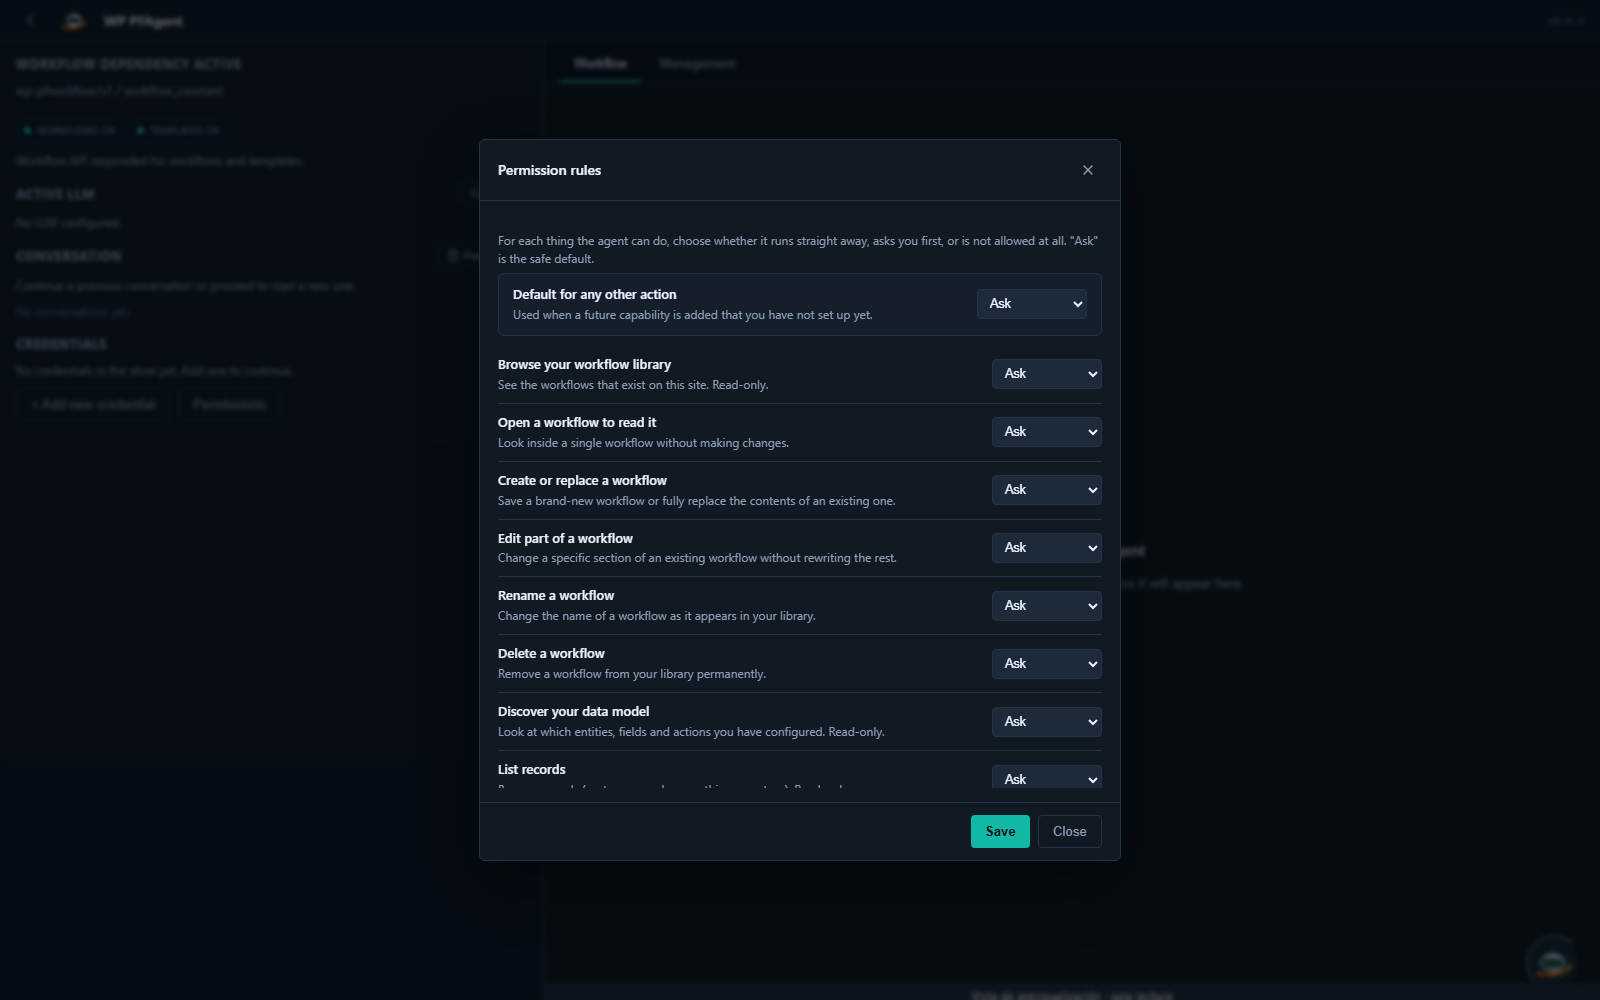The height and width of the screenshot is (1000, 1600).
Task: Click the blurred Workflow tab behind the dialog
Action: pos(600,64)
